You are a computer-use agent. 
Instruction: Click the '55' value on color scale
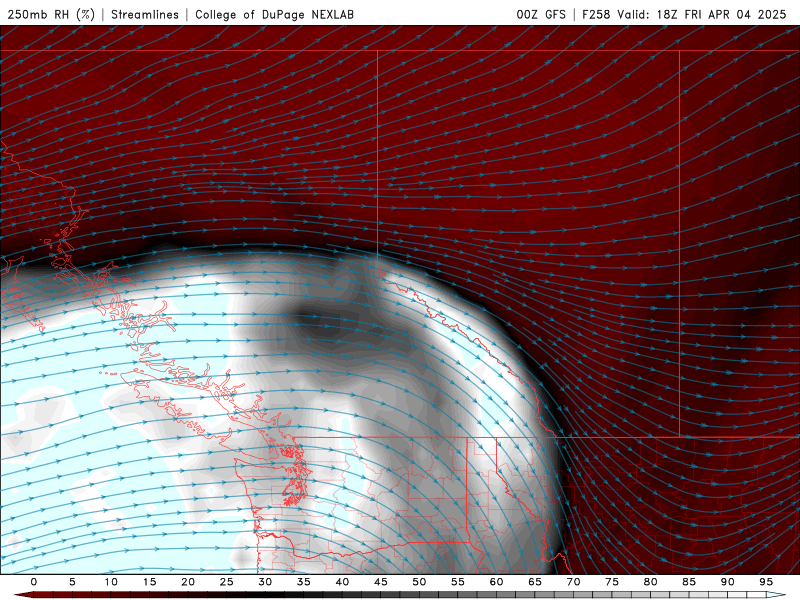[x=458, y=582]
